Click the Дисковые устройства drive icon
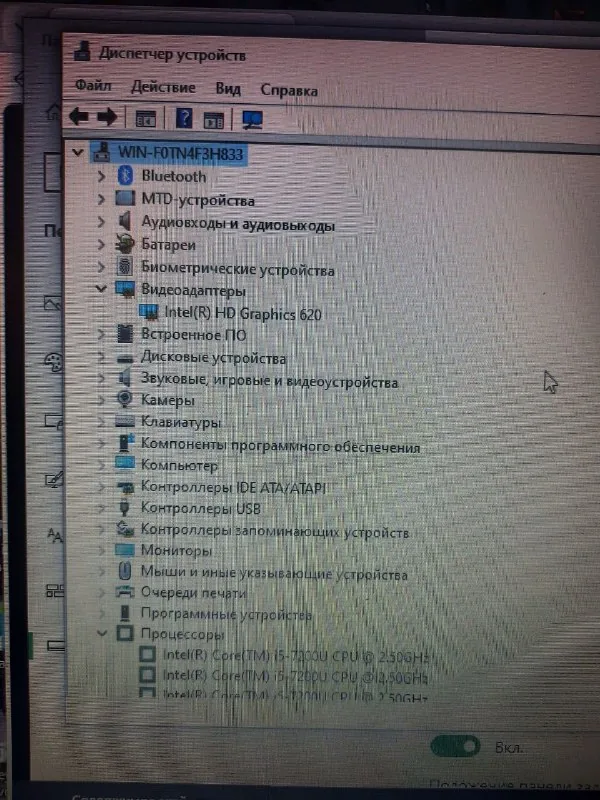The image size is (600, 800). [x=125, y=358]
